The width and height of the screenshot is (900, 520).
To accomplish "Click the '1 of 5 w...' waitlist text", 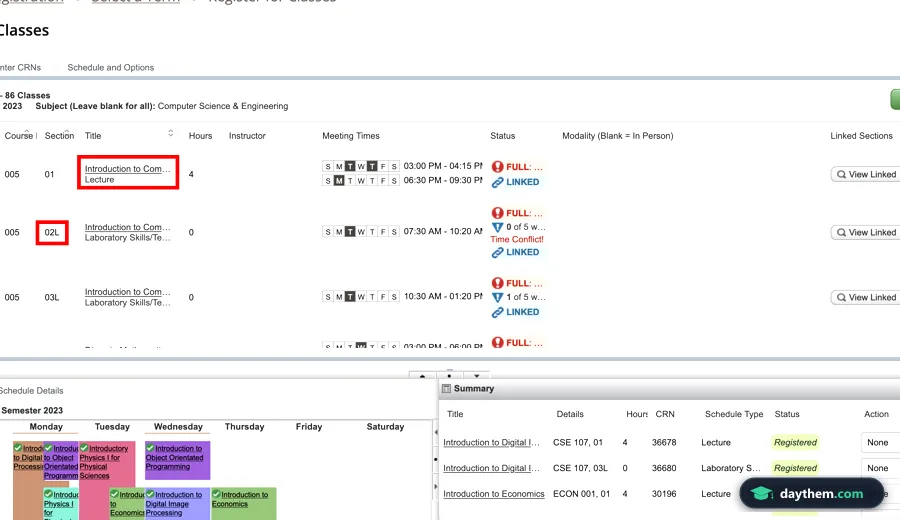I will 526,297.
